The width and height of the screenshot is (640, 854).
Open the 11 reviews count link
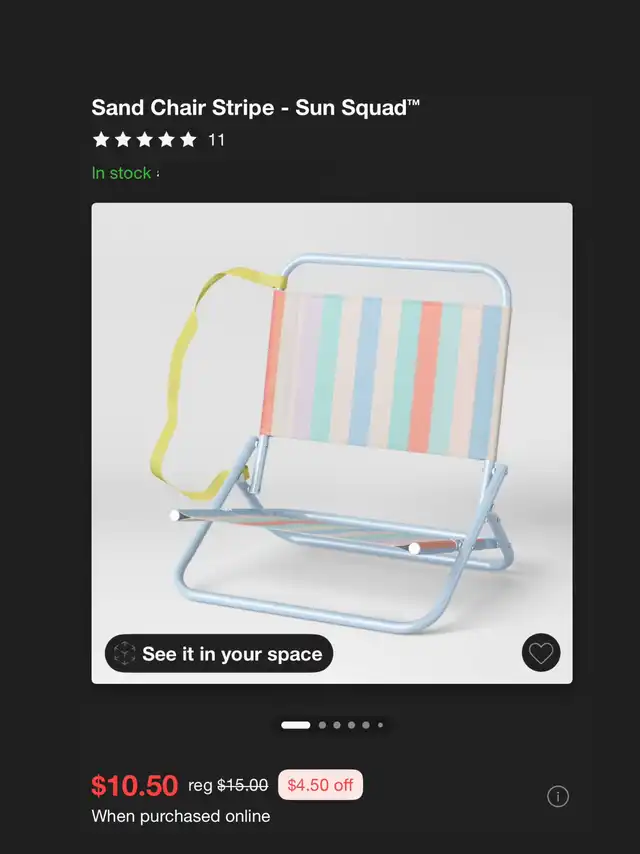point(216,141)
